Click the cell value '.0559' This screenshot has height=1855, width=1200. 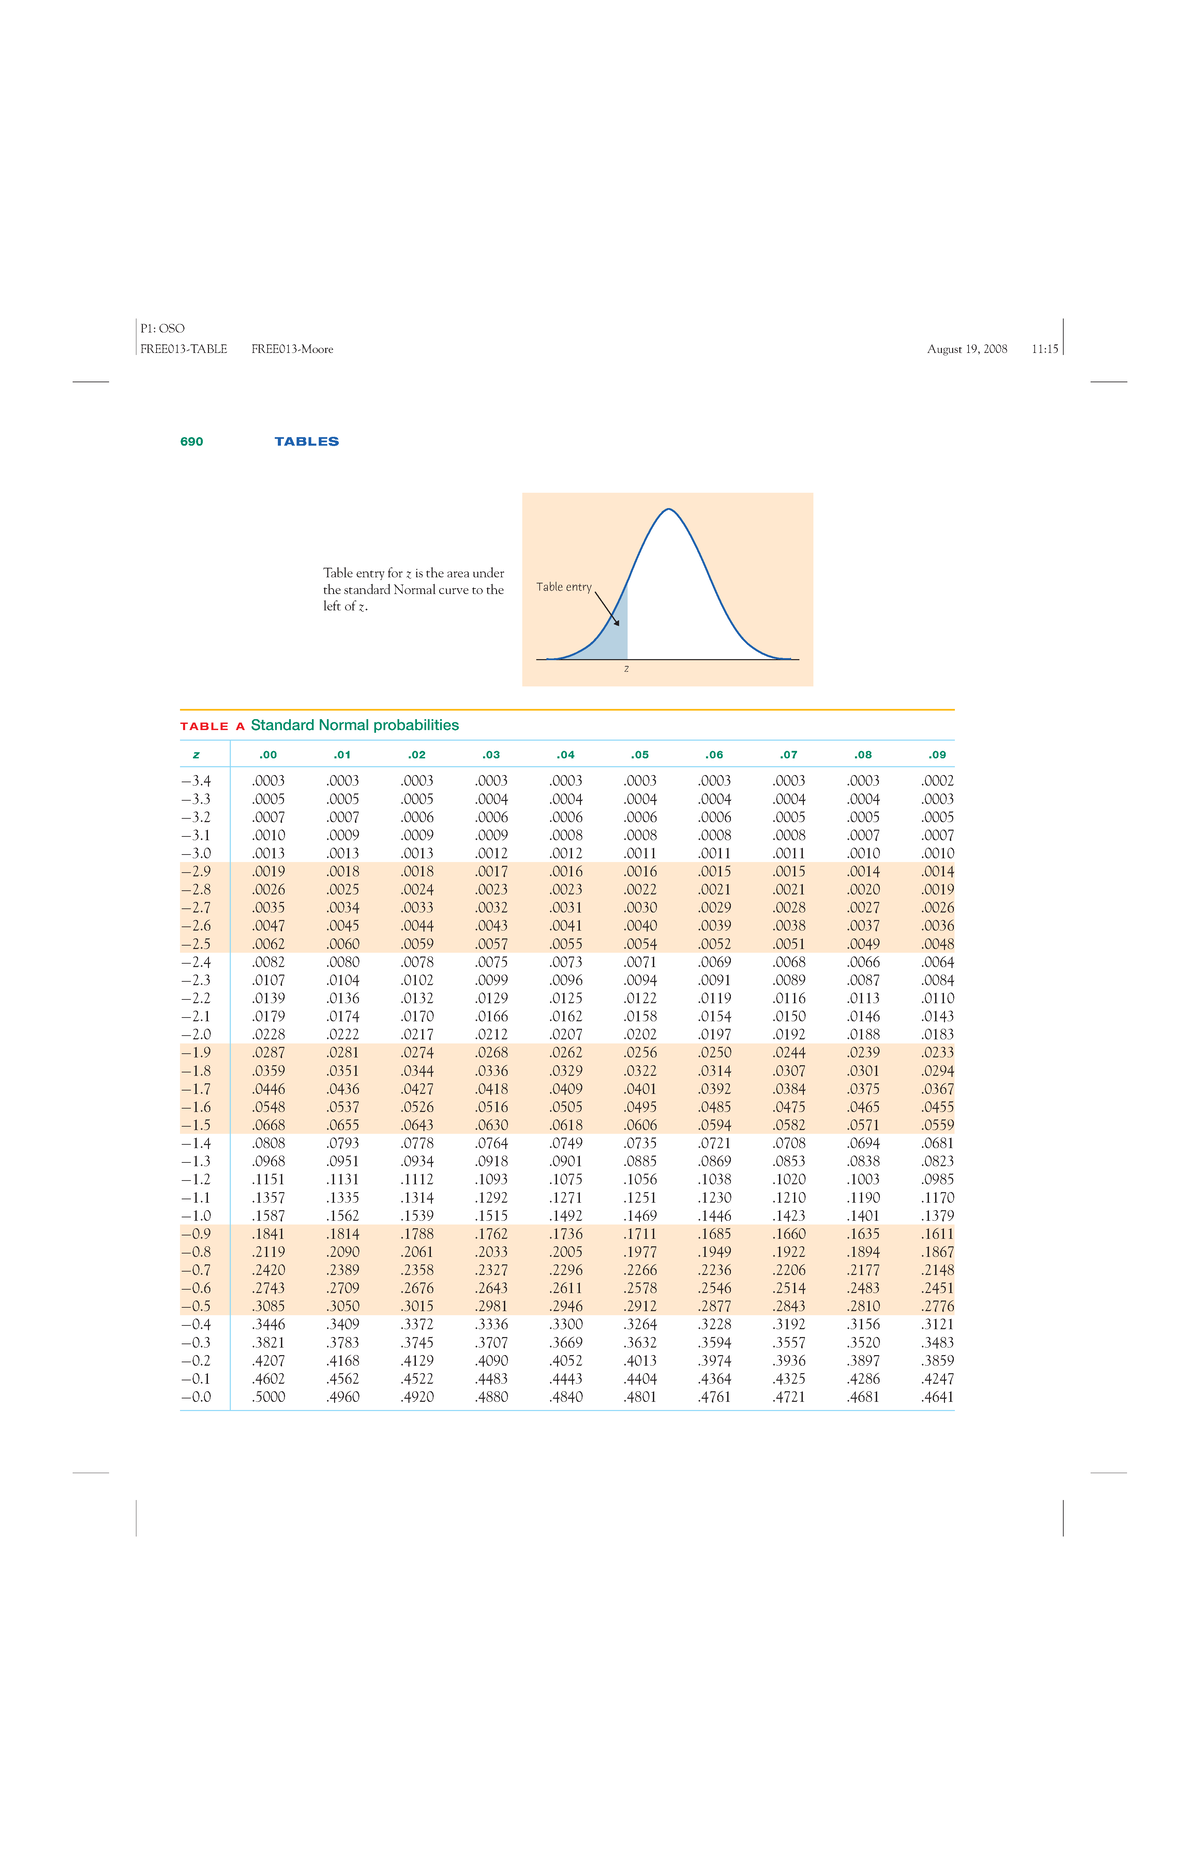point(937,1125)
